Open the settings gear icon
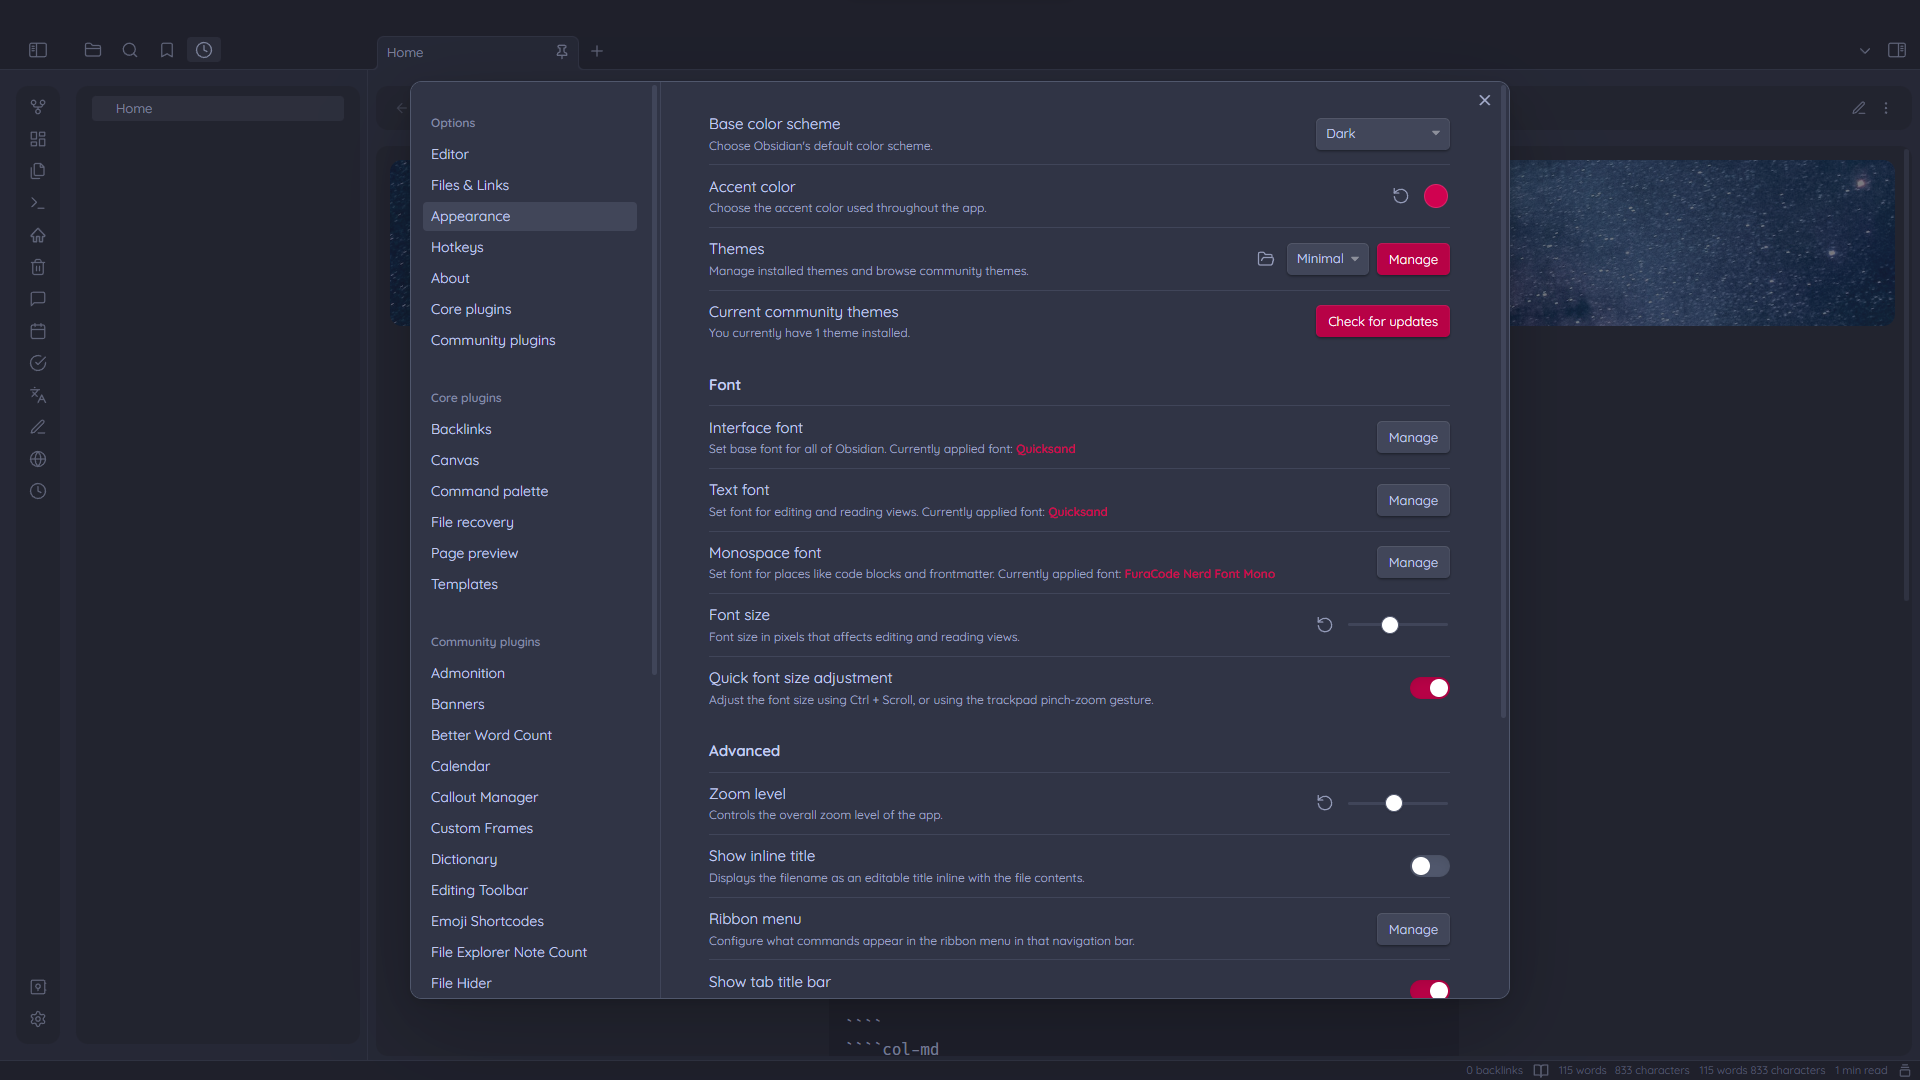Image resolution: width=1920 pixels, height=1080 pixels. (37, 1019)
